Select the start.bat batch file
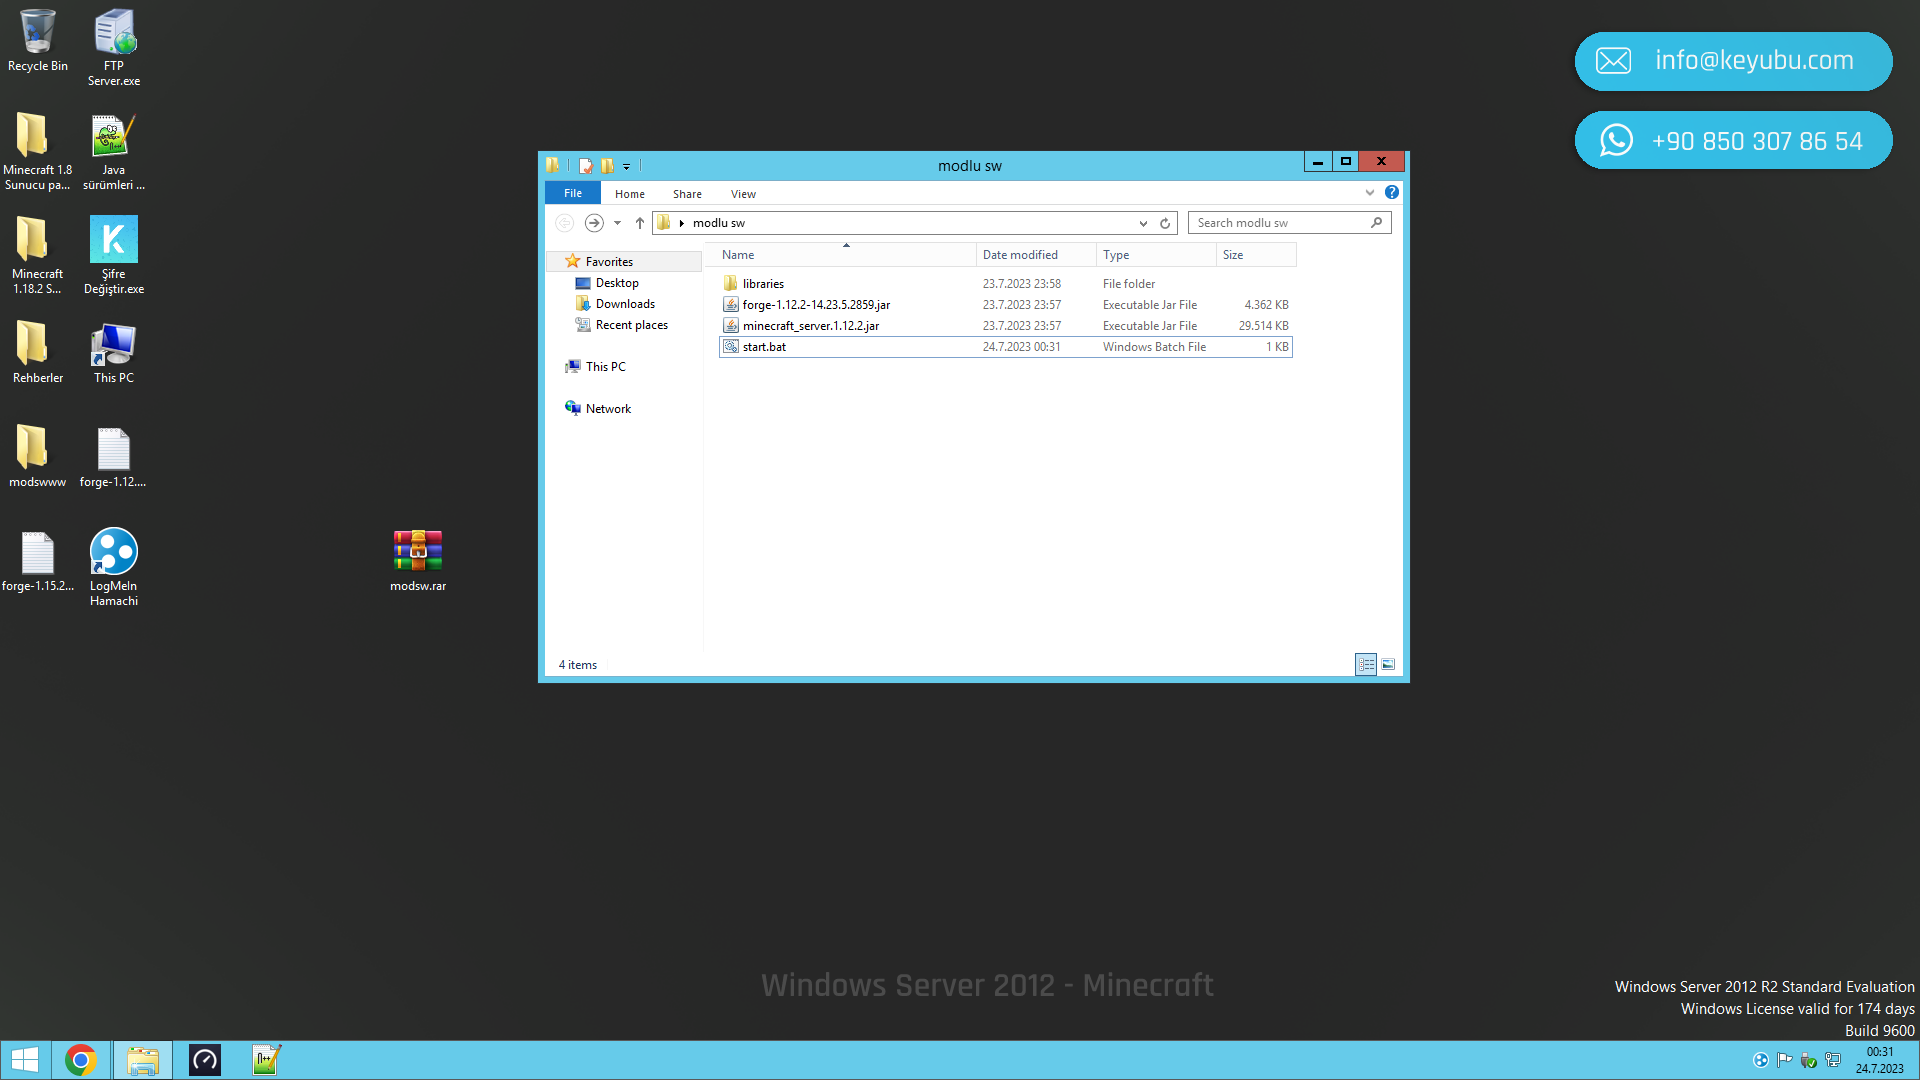The width and height of the screenshot is (1920, 1080). 764,347
